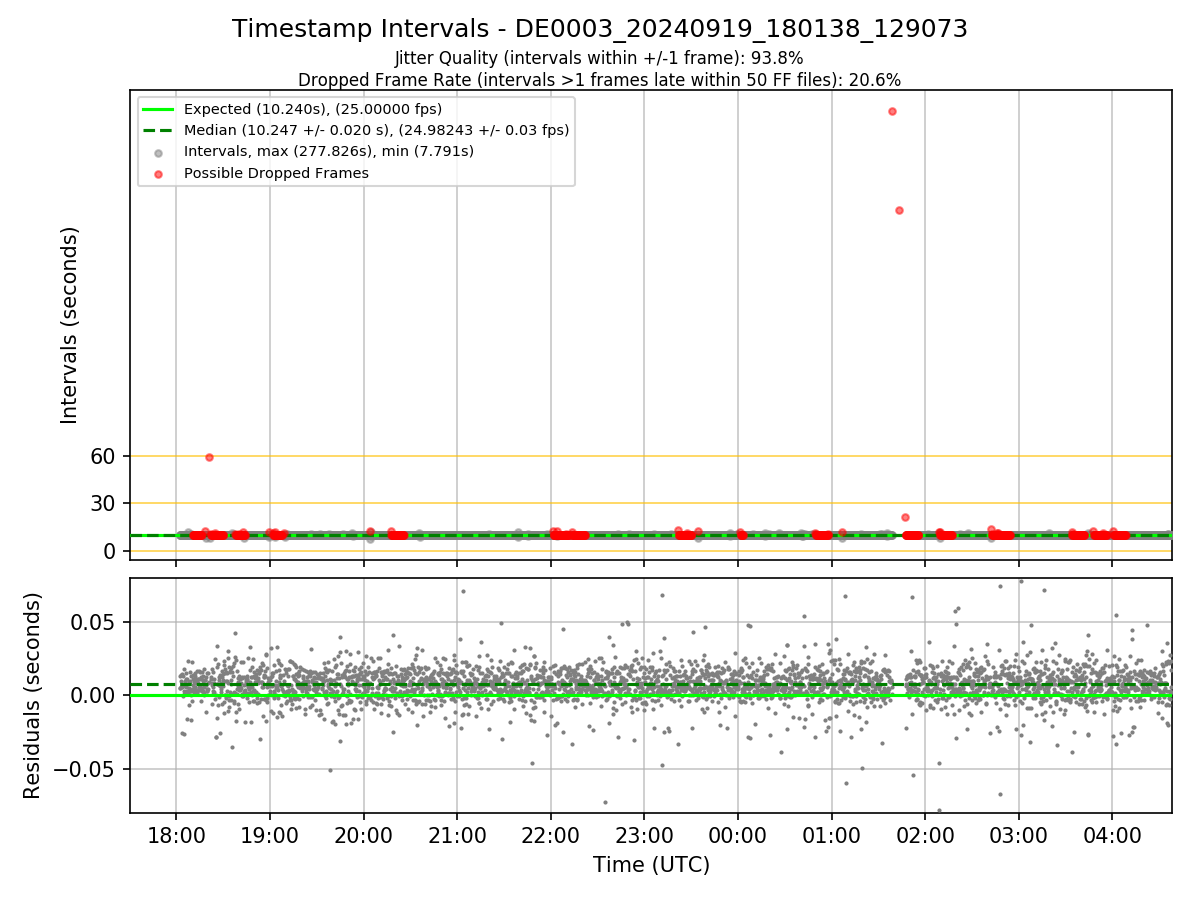Click the Residuals (seconds) y-axis label
The image size is (1200, 900).
tap(33, 696)
